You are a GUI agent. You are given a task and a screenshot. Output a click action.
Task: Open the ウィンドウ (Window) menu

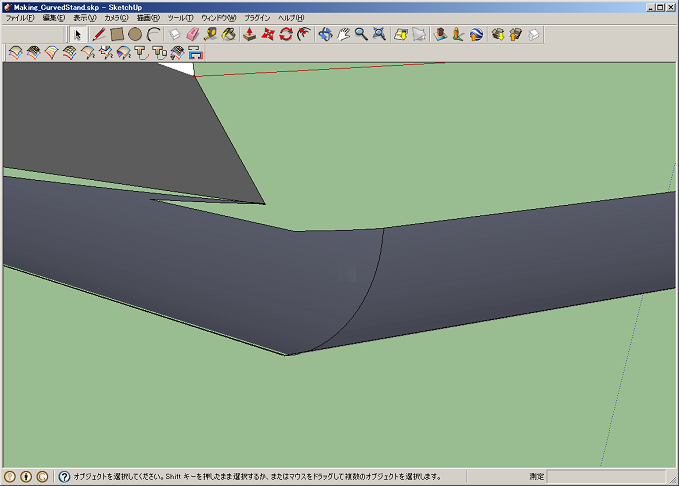(x=219, y=18)
